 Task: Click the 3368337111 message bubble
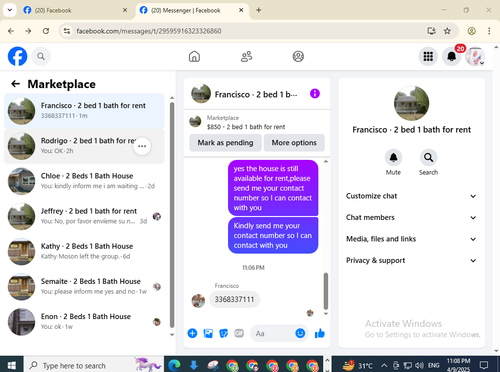[234, 299]
